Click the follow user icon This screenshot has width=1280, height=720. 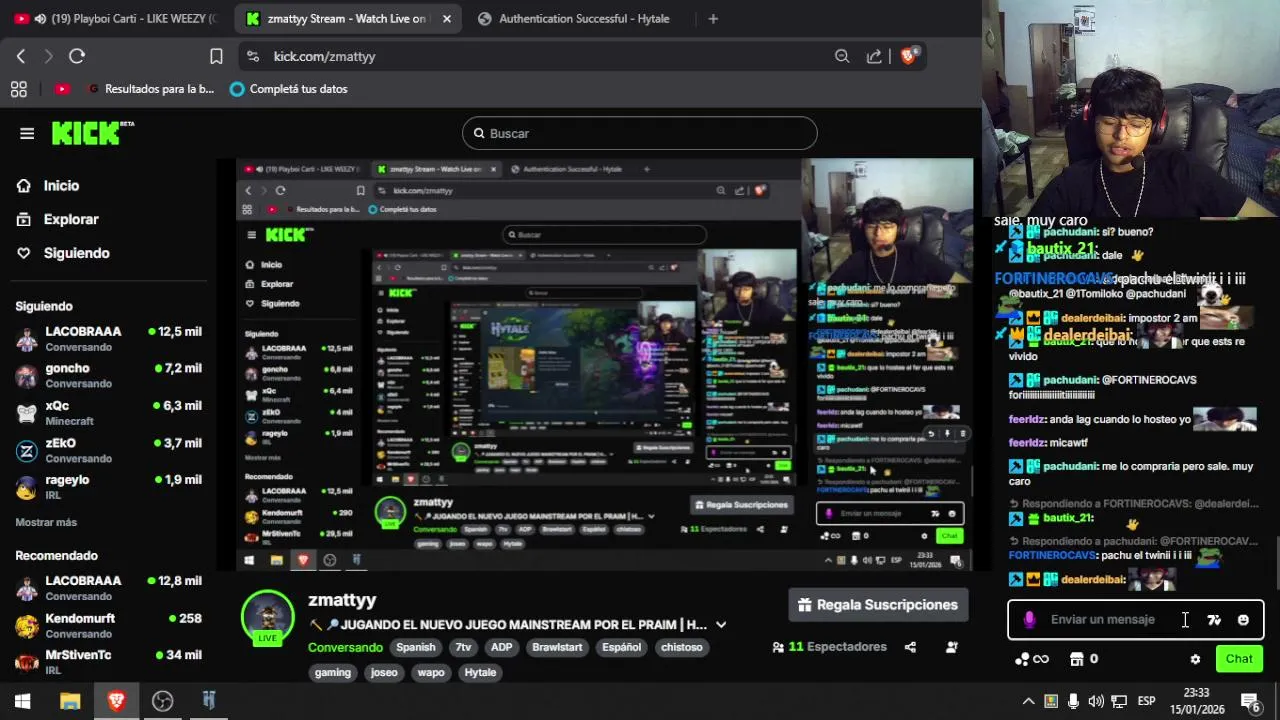click(952, 647)
